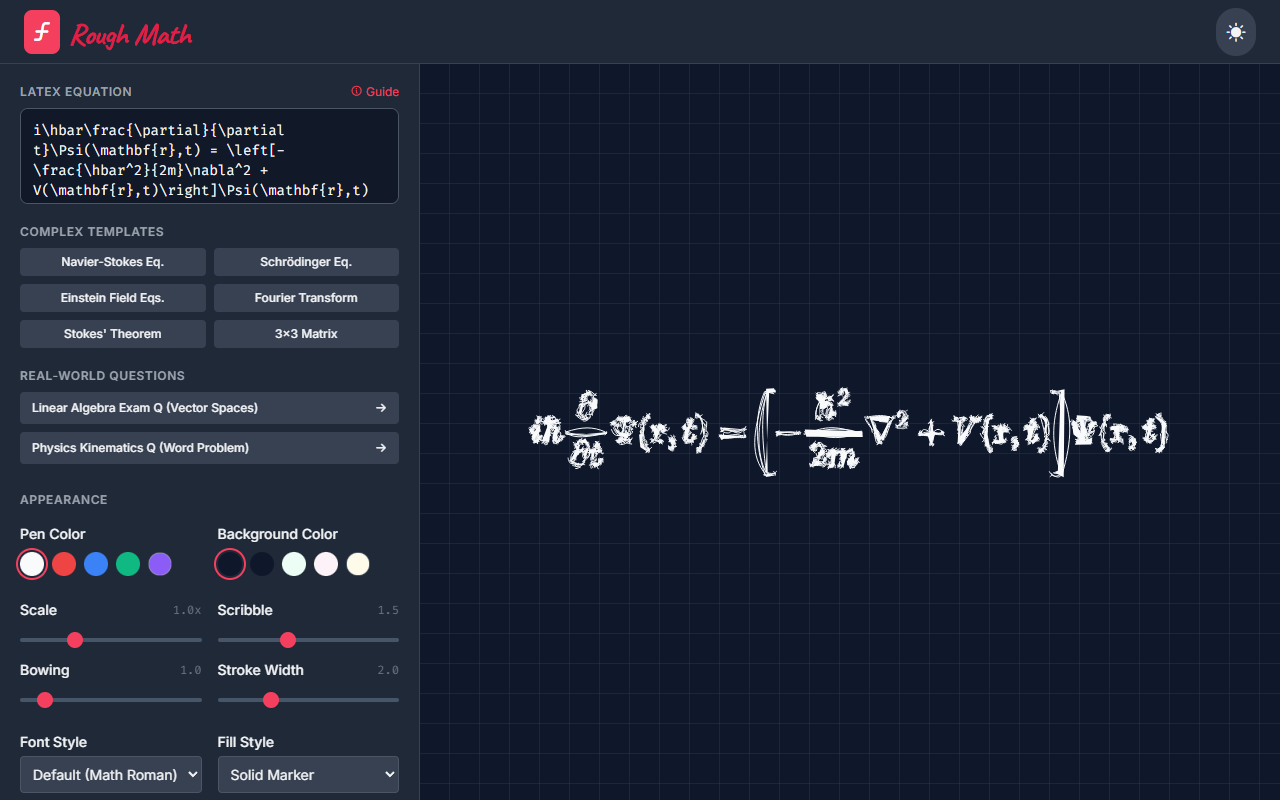Image resolution: width=1280 pixels, height=800 pixels.
Task: Select the red pen color
Action: 64,564
